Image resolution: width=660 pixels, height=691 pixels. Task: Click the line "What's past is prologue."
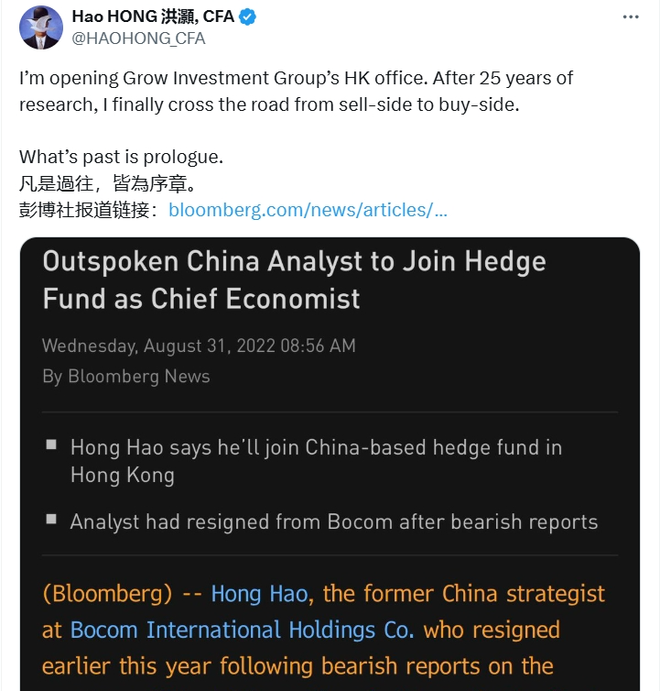[x=121, y=157]
